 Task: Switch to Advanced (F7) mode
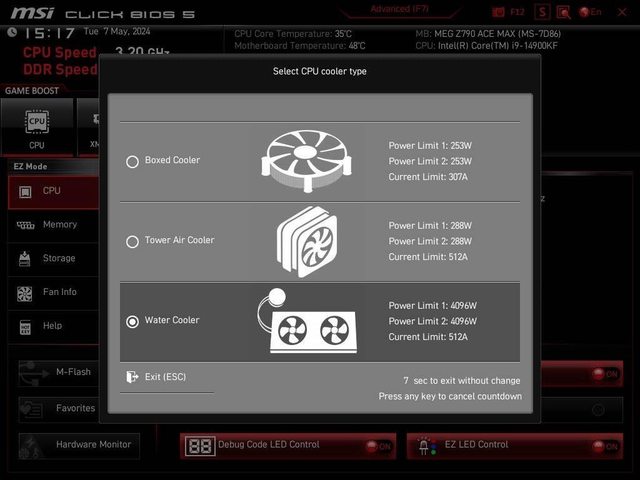[x=400, y=9]
